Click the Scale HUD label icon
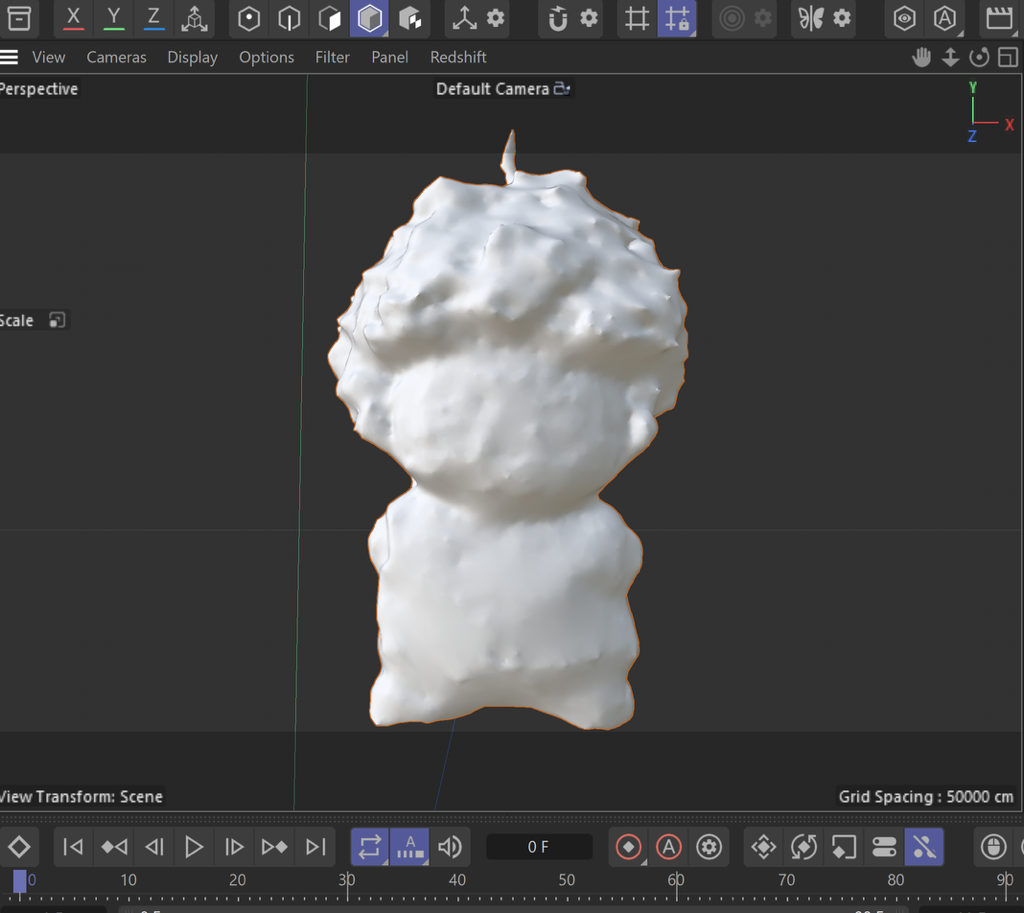The height and width of the screenshot is (913, 1024). point(57,321)
